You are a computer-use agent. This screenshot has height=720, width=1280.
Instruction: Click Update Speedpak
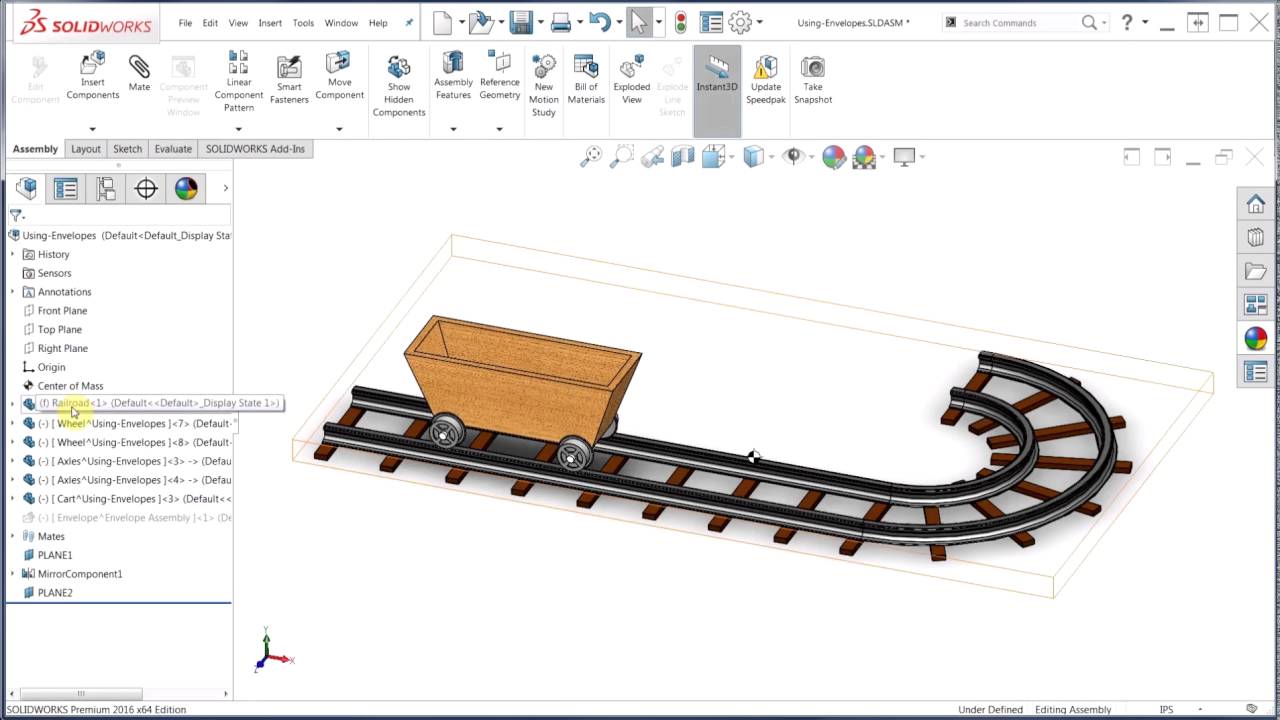click(765, 79)
